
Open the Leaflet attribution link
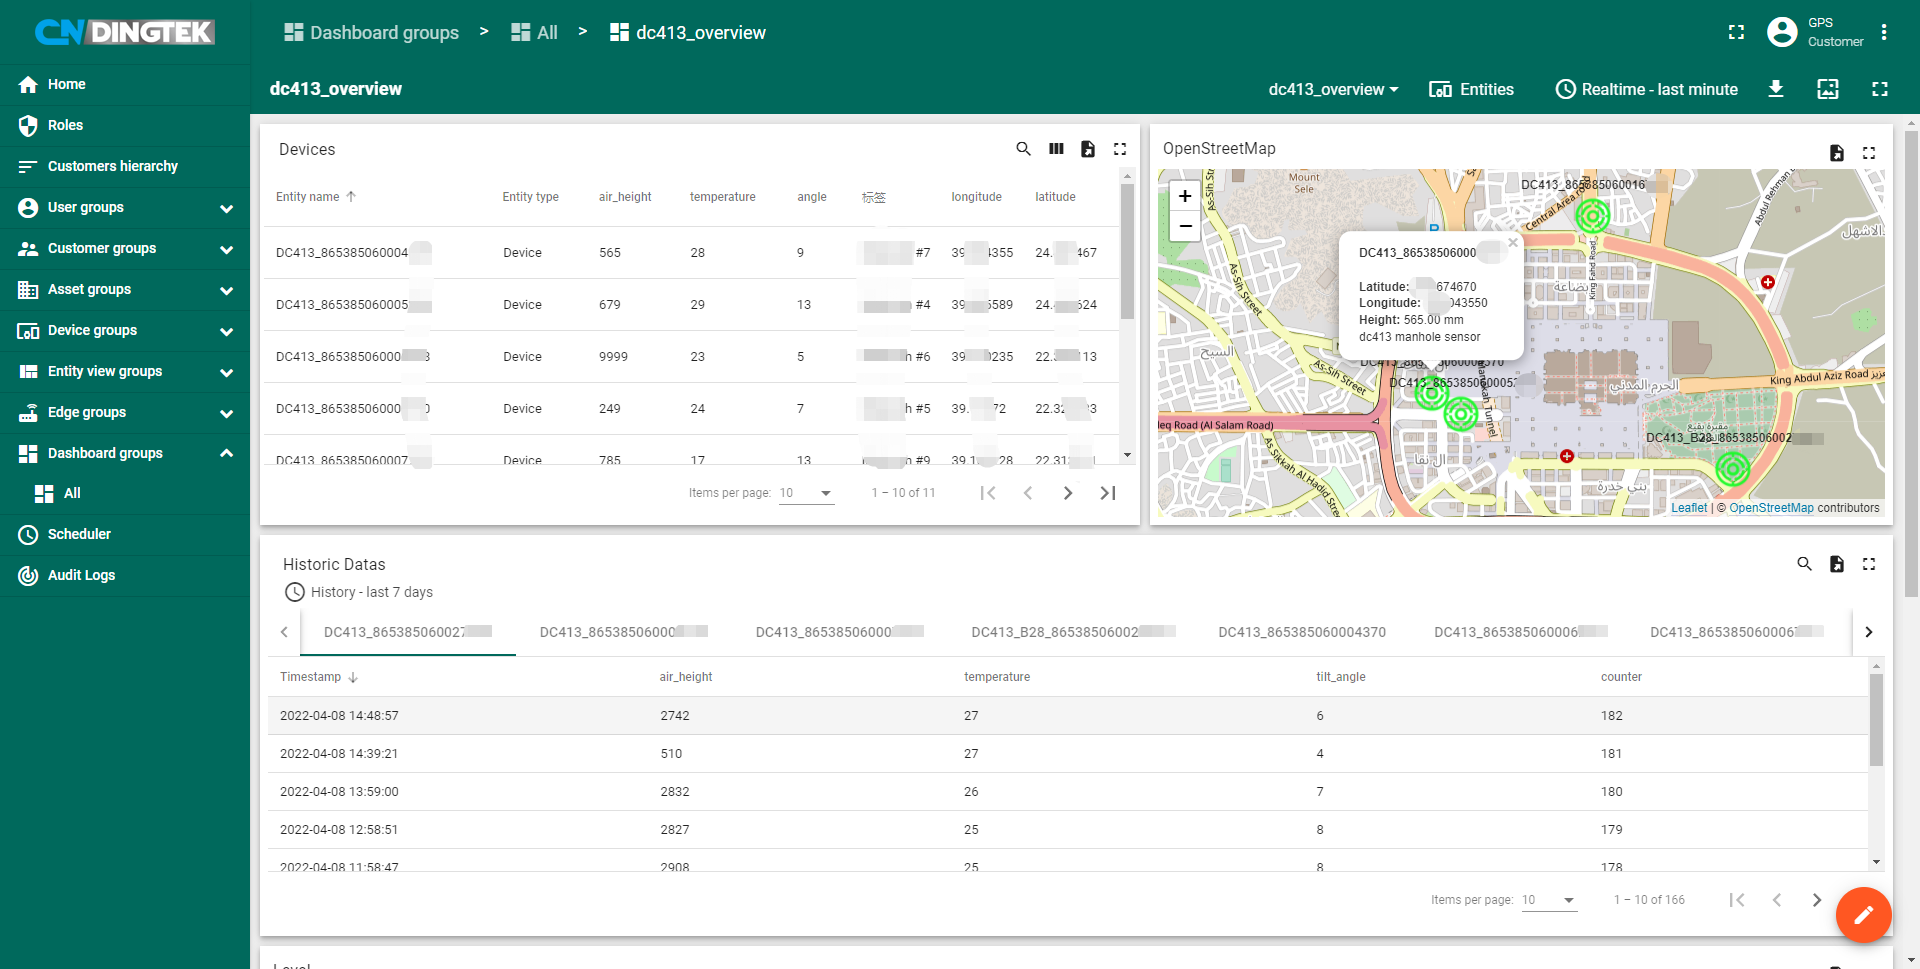click(x=1689, y=508)
